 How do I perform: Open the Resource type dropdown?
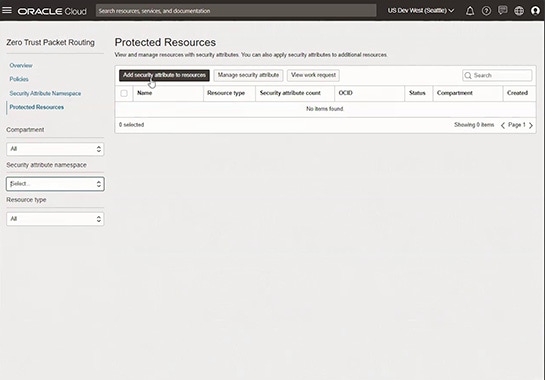click(55, 219)
